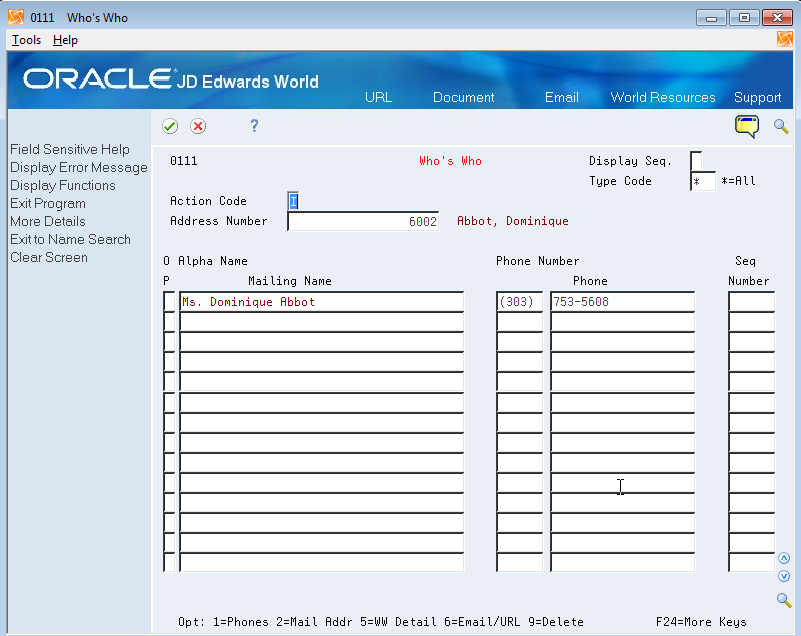
Task: Open the Document banner link
Action: (x=463, y=97)
